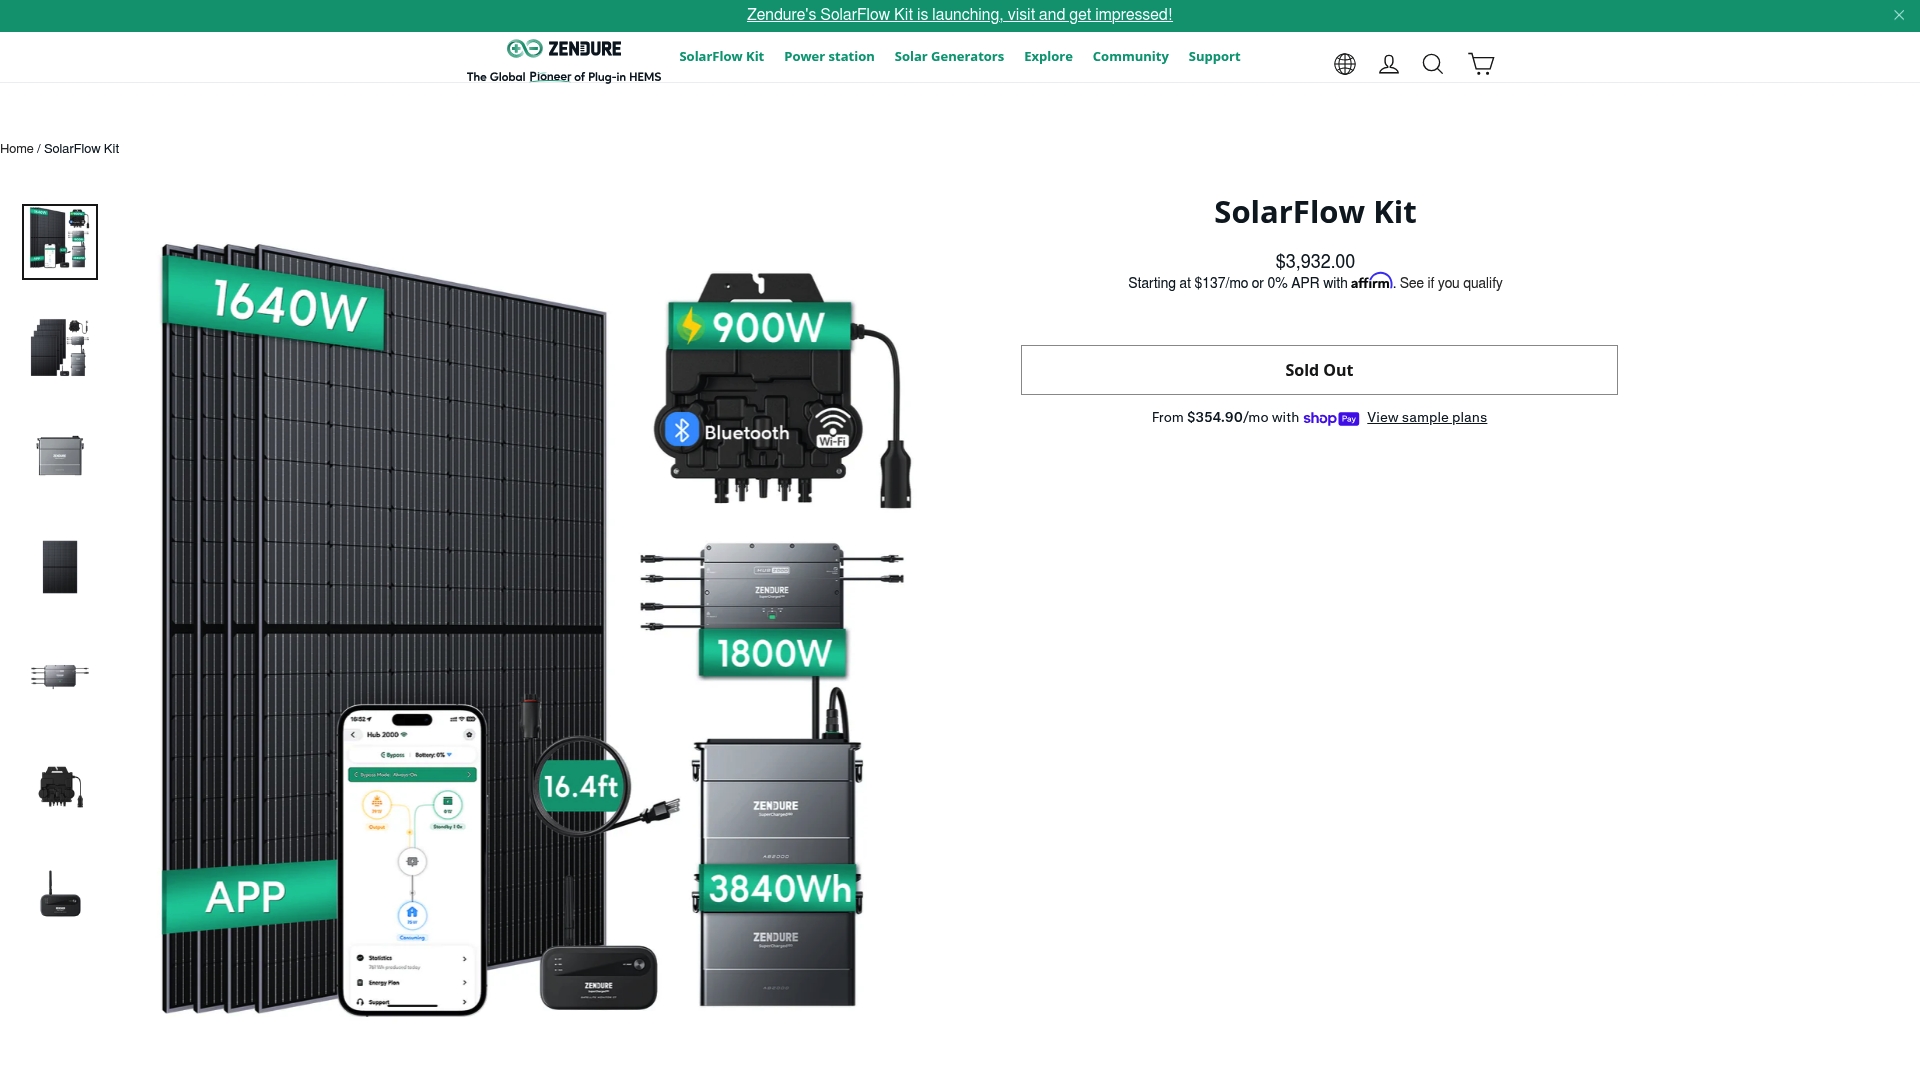Open the Community menu item
The height and width of the screenshot is (1080, 1920).
(x=1130, y=57)
